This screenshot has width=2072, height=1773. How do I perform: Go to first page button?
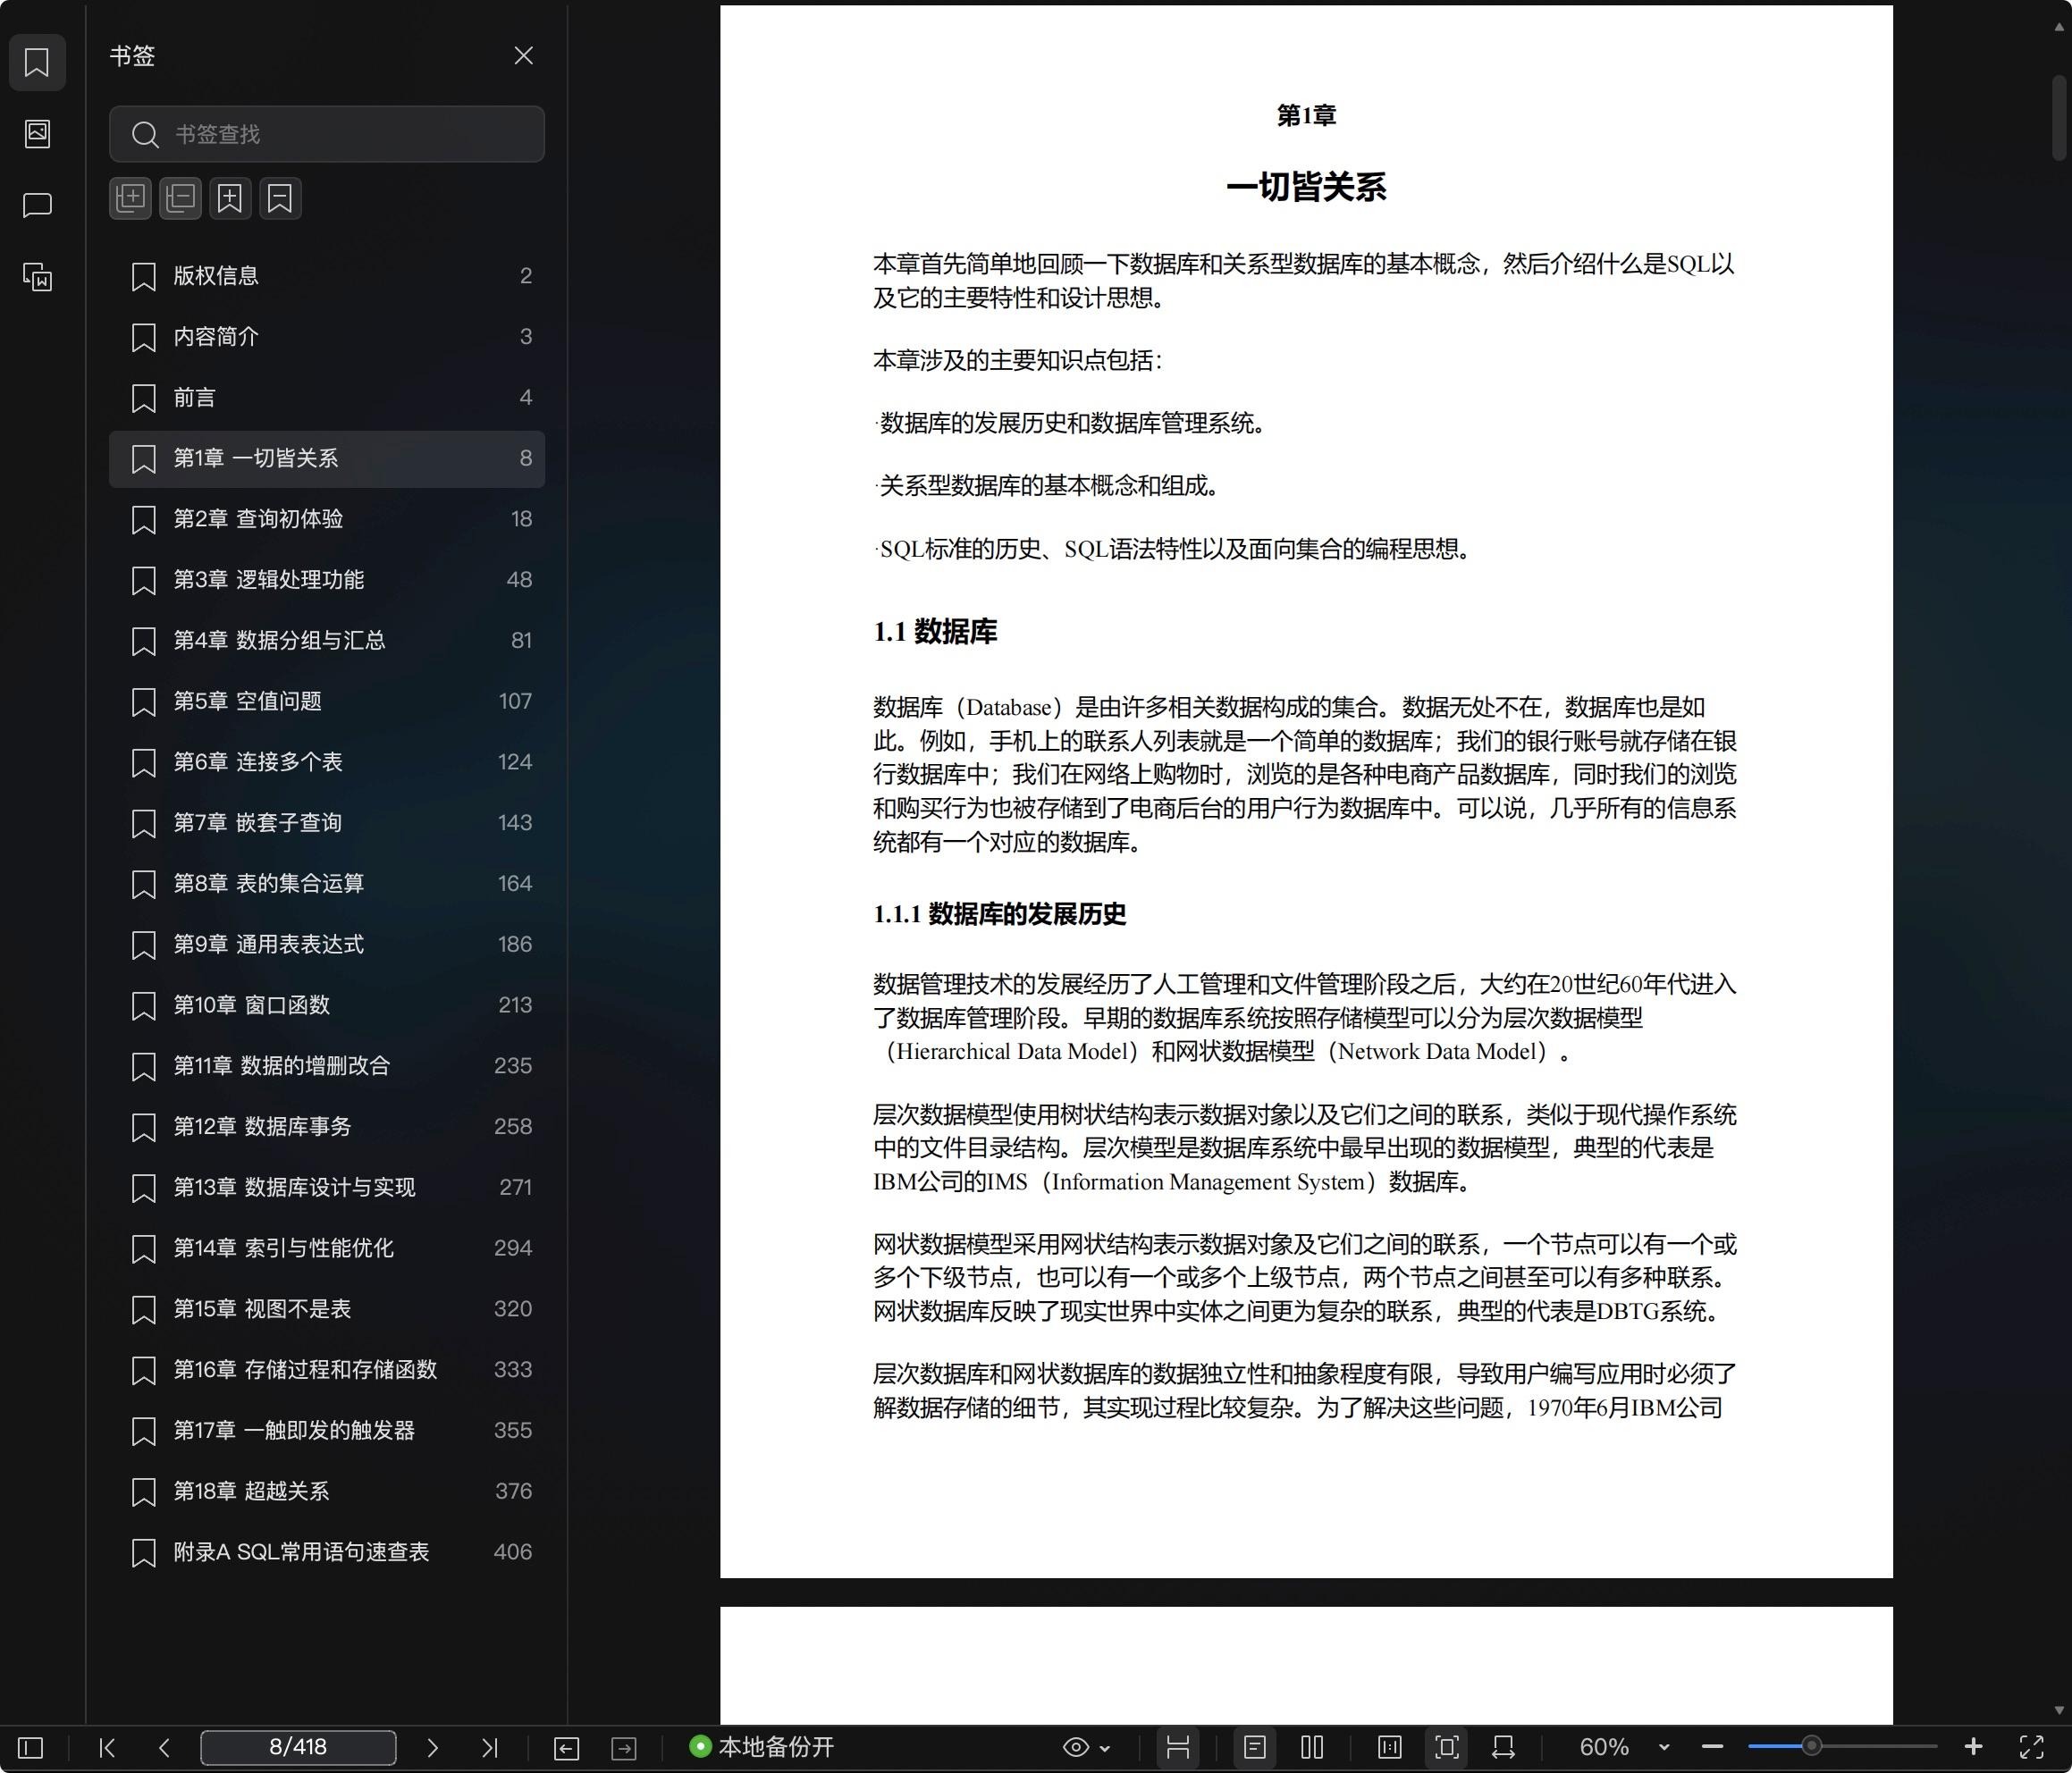click(x=107, y=1747)
